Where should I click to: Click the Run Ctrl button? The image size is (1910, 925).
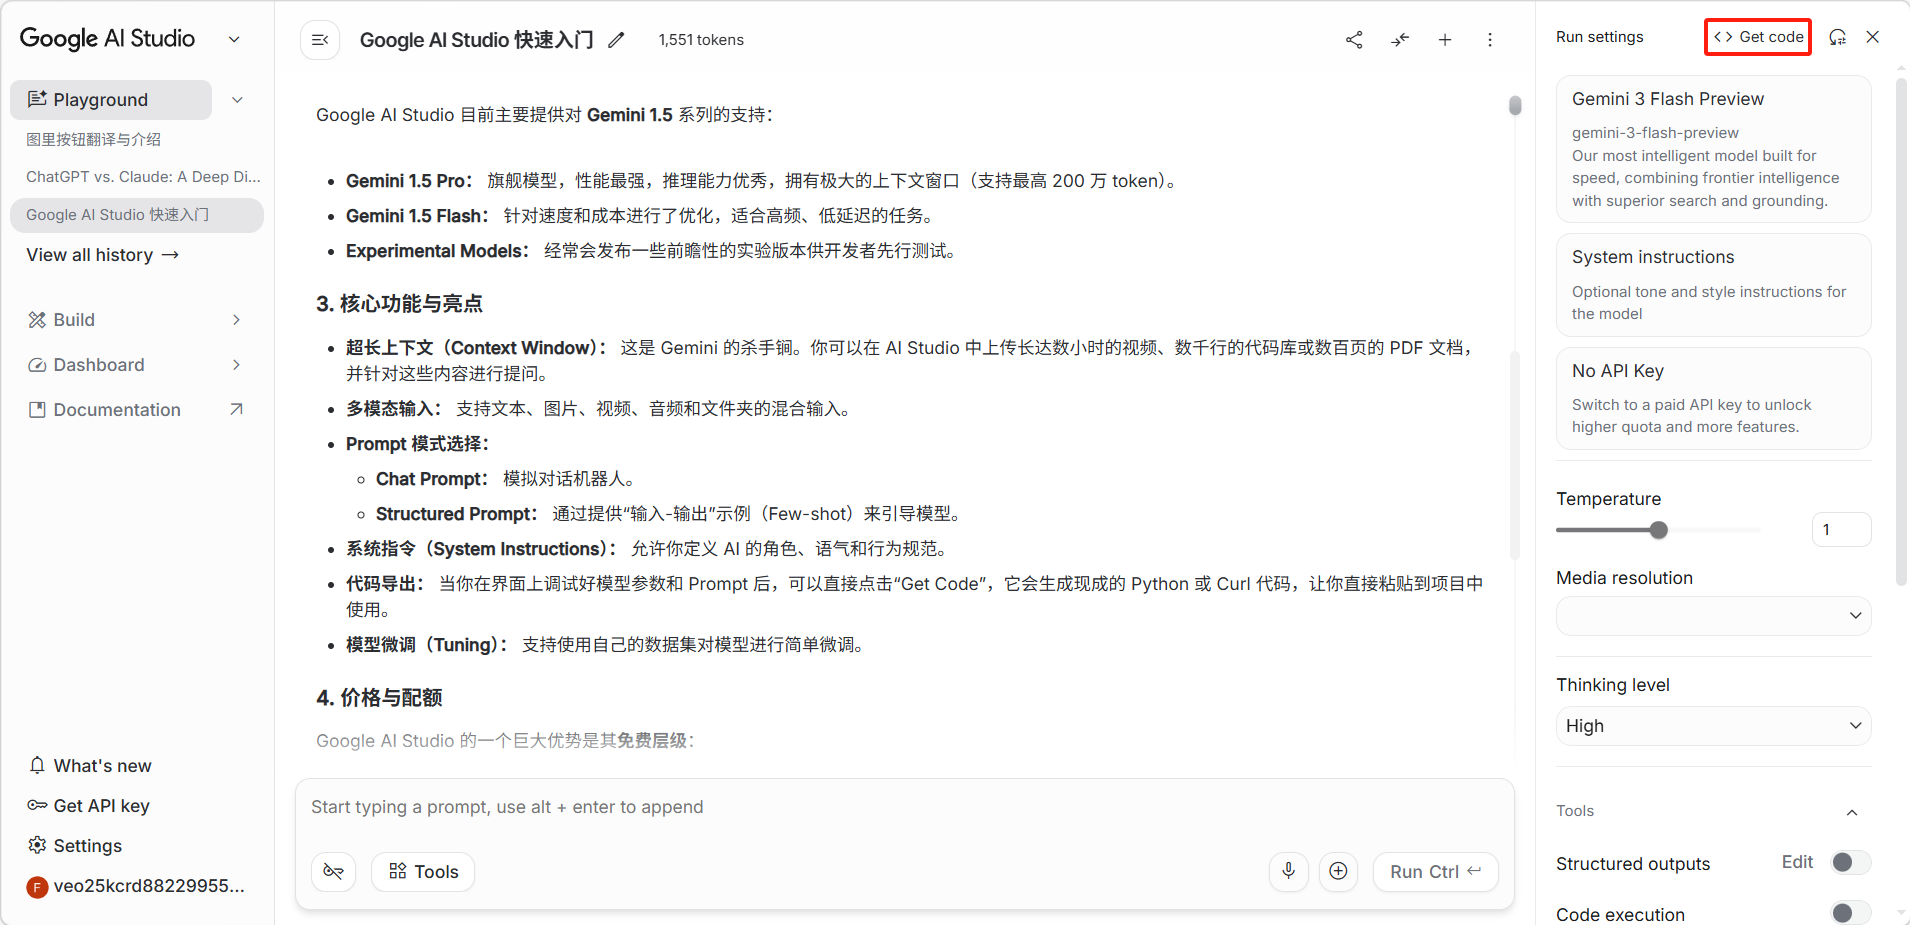[x=1435, y=871]
